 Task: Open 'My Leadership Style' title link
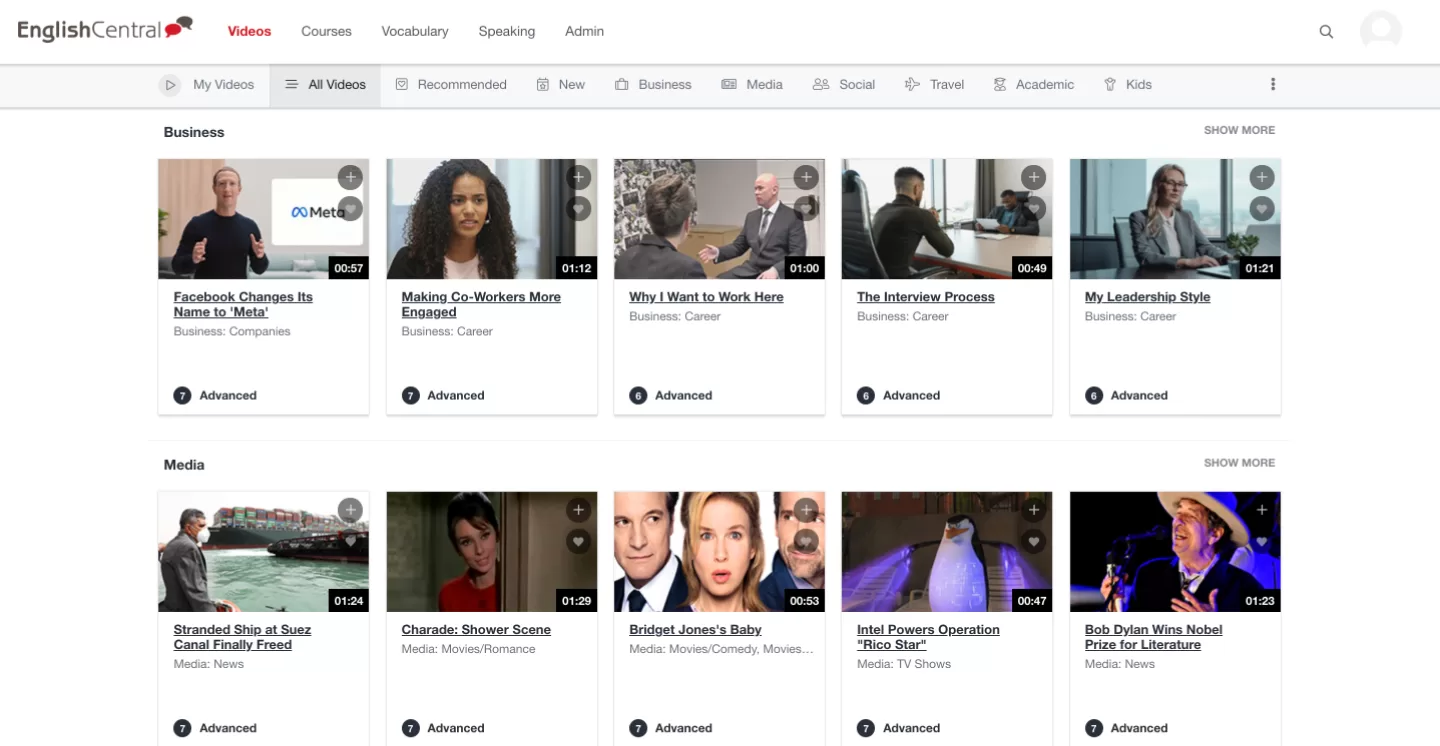[x=1148, y=297]
